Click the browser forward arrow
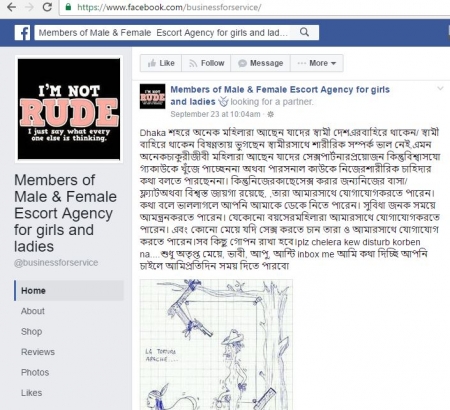The height and width of the screenshot is (410, 450). click(29, 7)
